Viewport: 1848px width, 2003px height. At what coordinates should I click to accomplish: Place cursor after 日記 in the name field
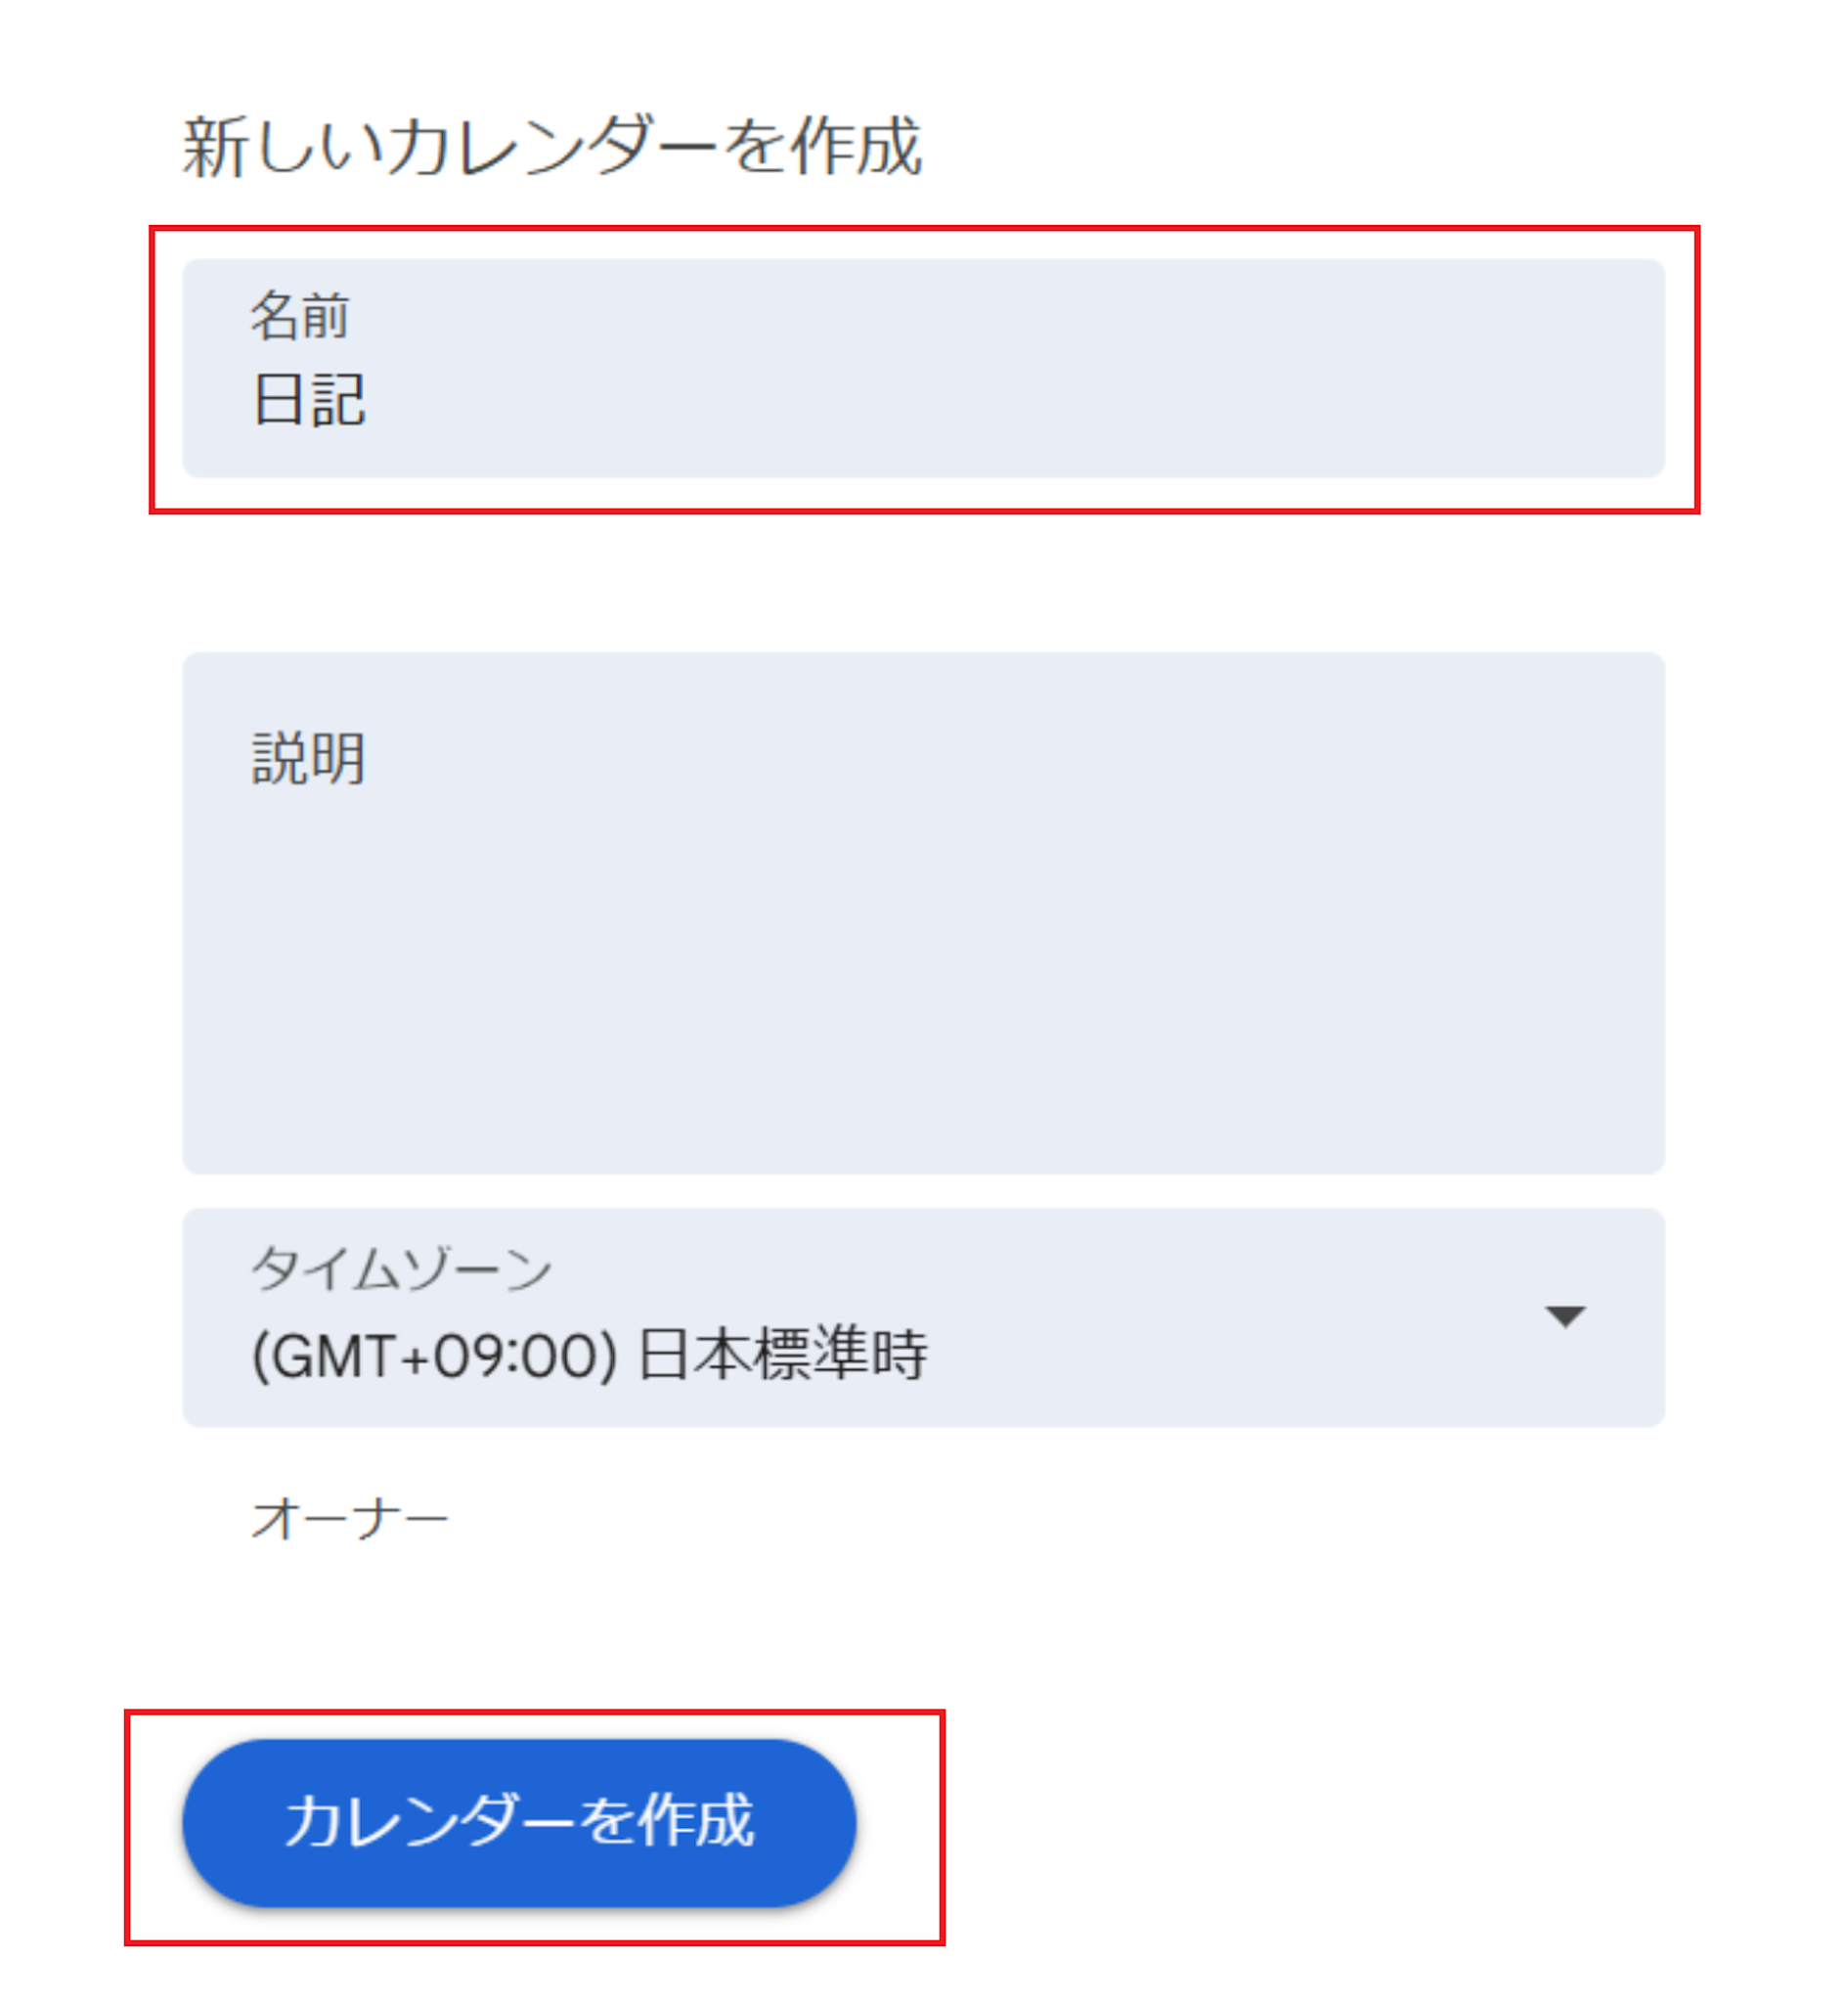tap(372, 401)
